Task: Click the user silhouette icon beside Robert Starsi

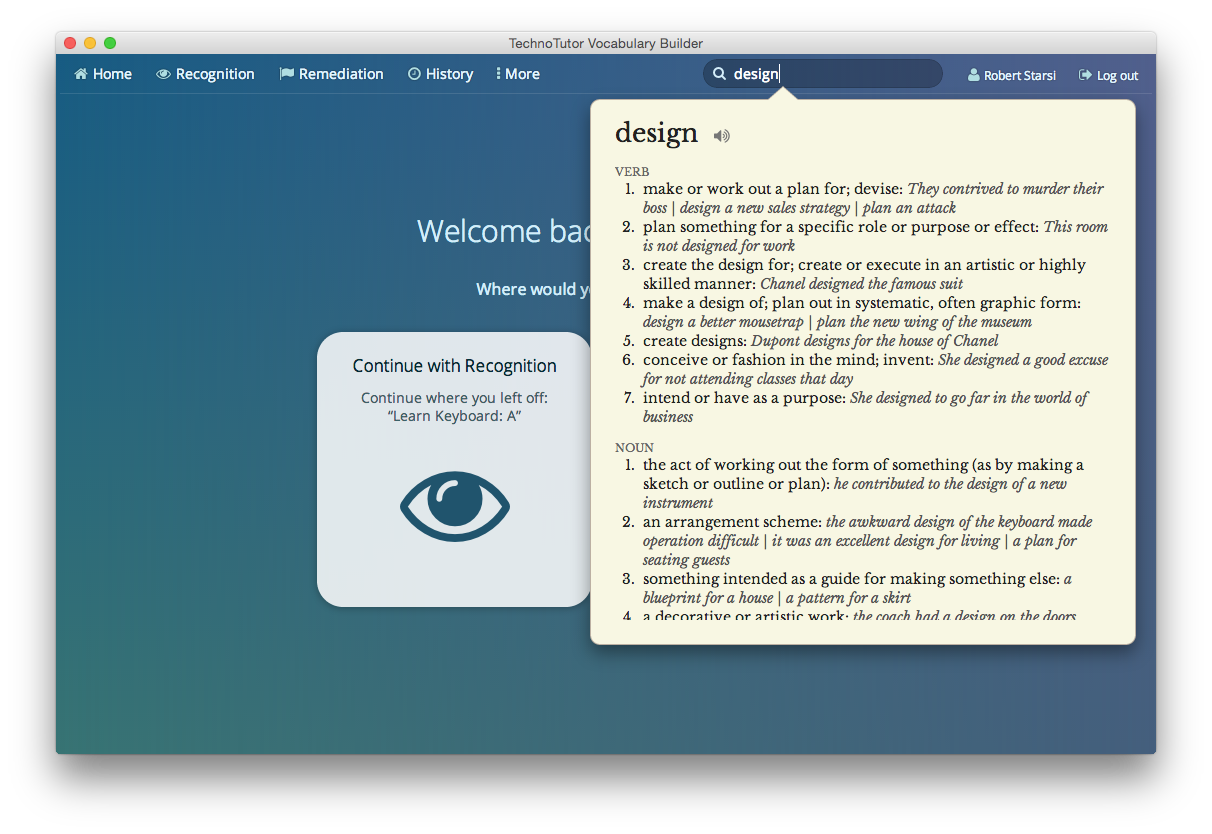Action: (x=973, y=74)
